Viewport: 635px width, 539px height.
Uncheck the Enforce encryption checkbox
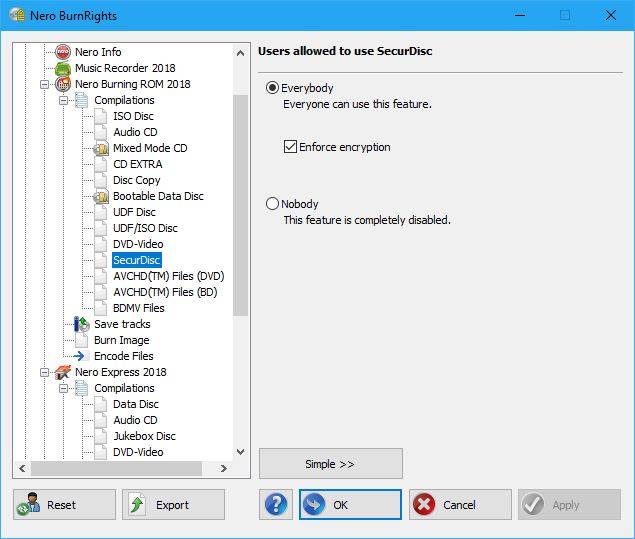click(x=290, y=147)
